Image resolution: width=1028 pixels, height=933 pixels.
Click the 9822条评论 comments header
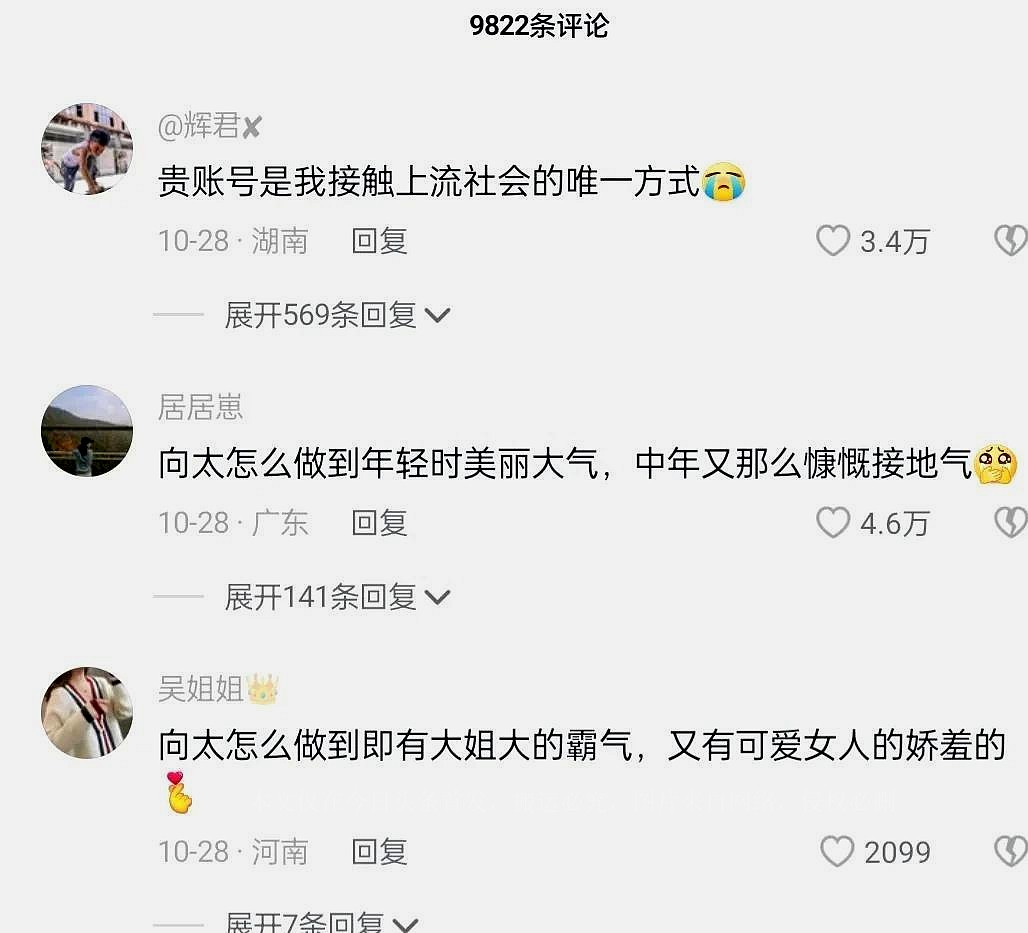point(539,26)
